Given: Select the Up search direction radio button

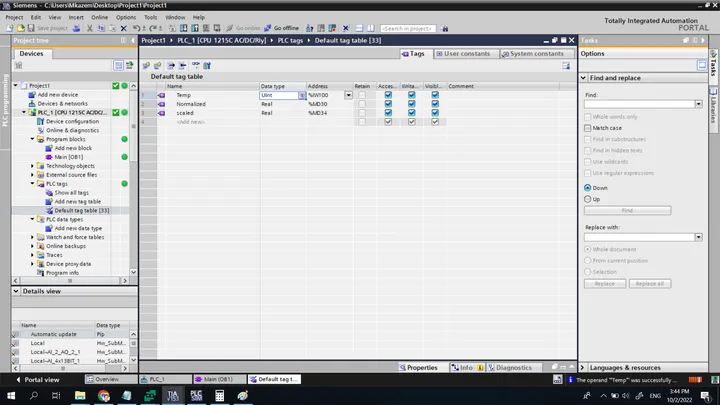Looking at the screenshot, I should 587,199.
